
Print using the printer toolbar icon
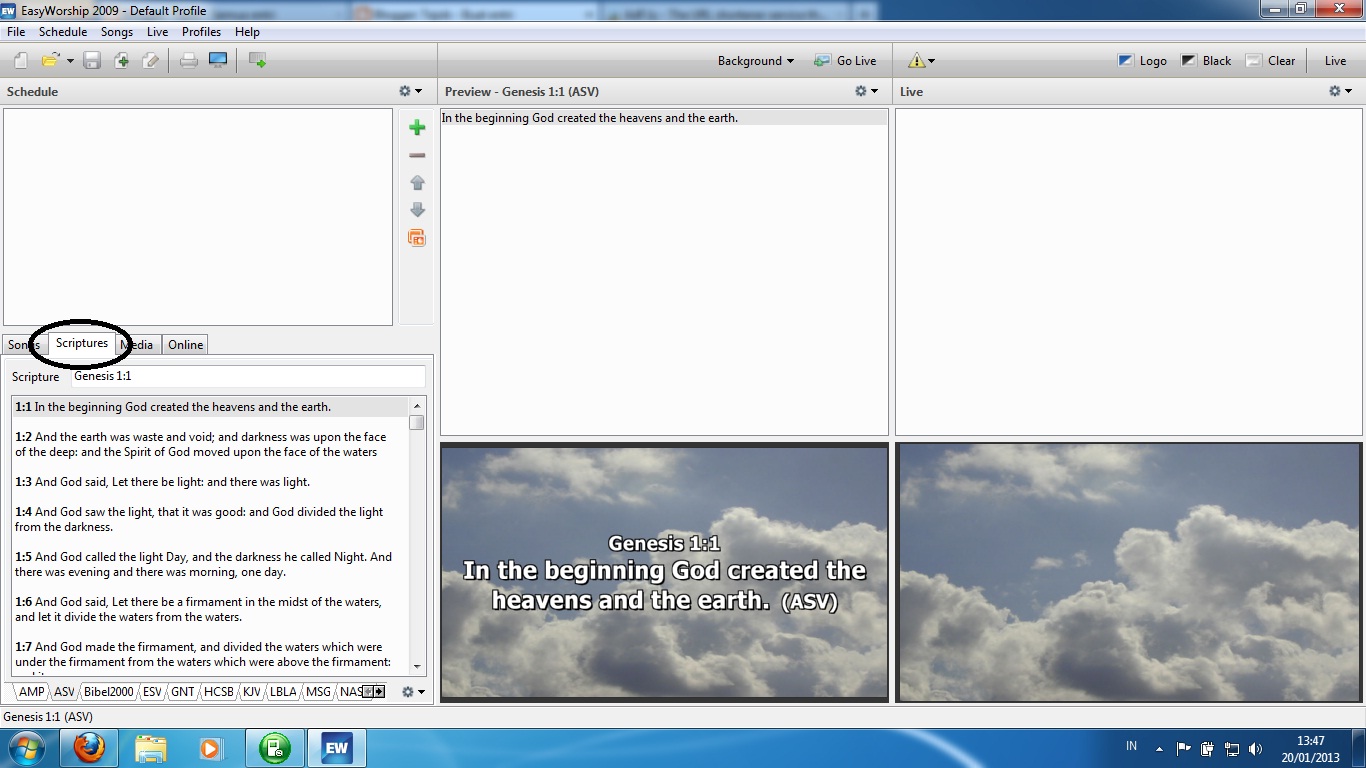pos(189,61)
